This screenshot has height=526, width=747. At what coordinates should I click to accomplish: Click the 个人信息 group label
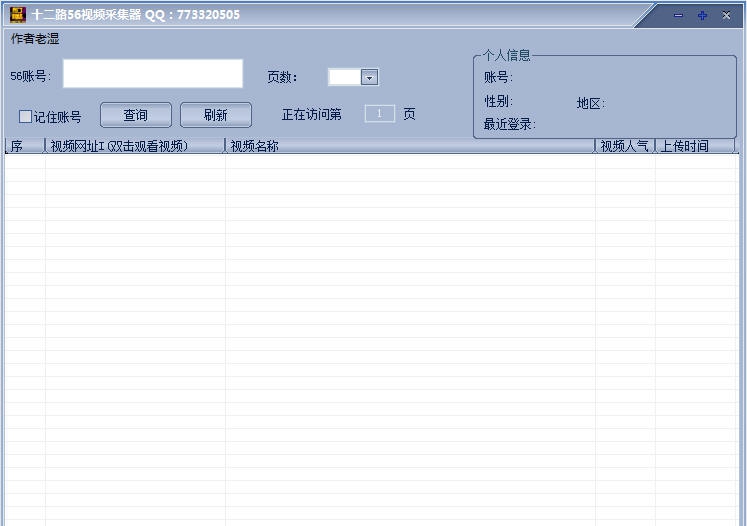click(x=506, y=55)
